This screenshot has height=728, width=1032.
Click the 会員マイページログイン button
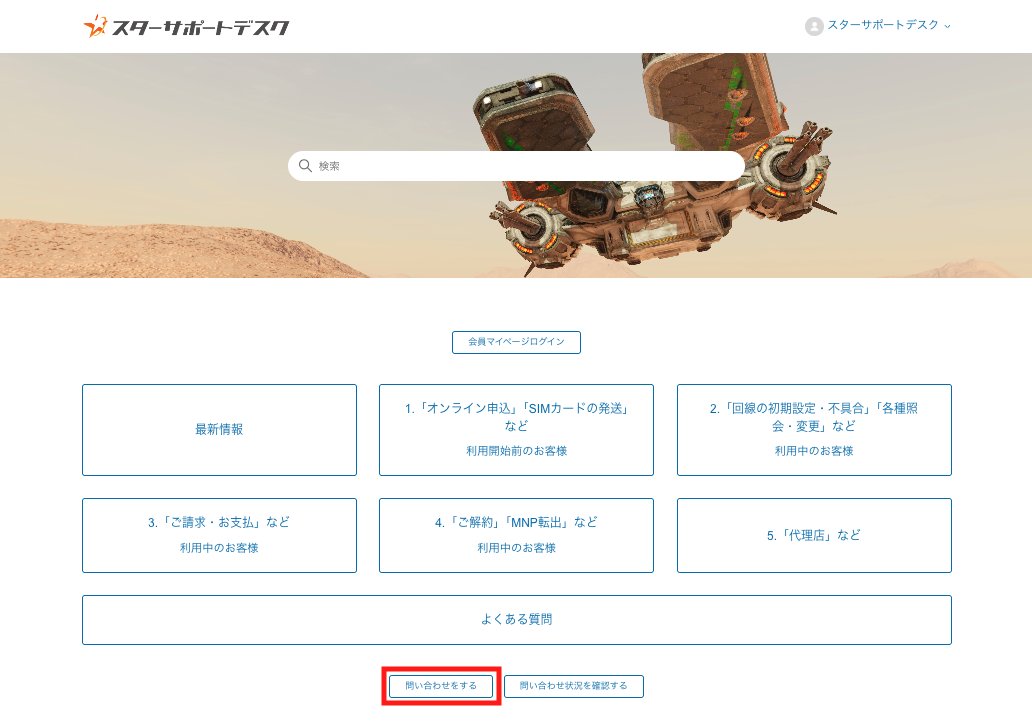(516, 342)
